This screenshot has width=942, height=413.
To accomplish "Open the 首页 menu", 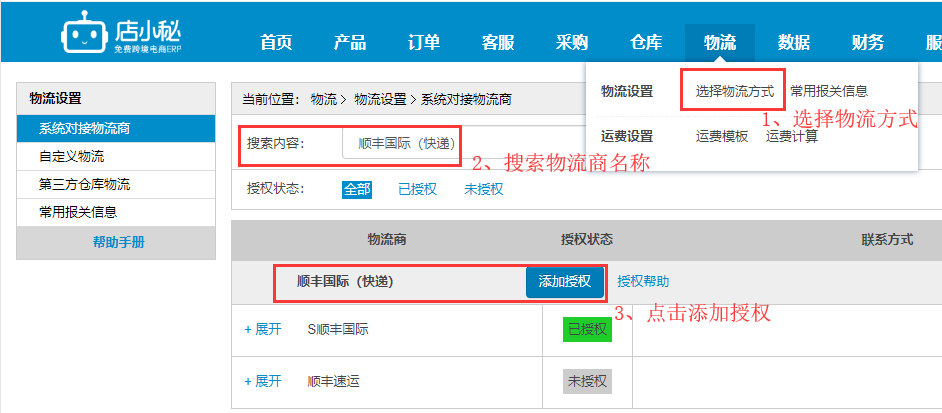I will coord(276,43).
